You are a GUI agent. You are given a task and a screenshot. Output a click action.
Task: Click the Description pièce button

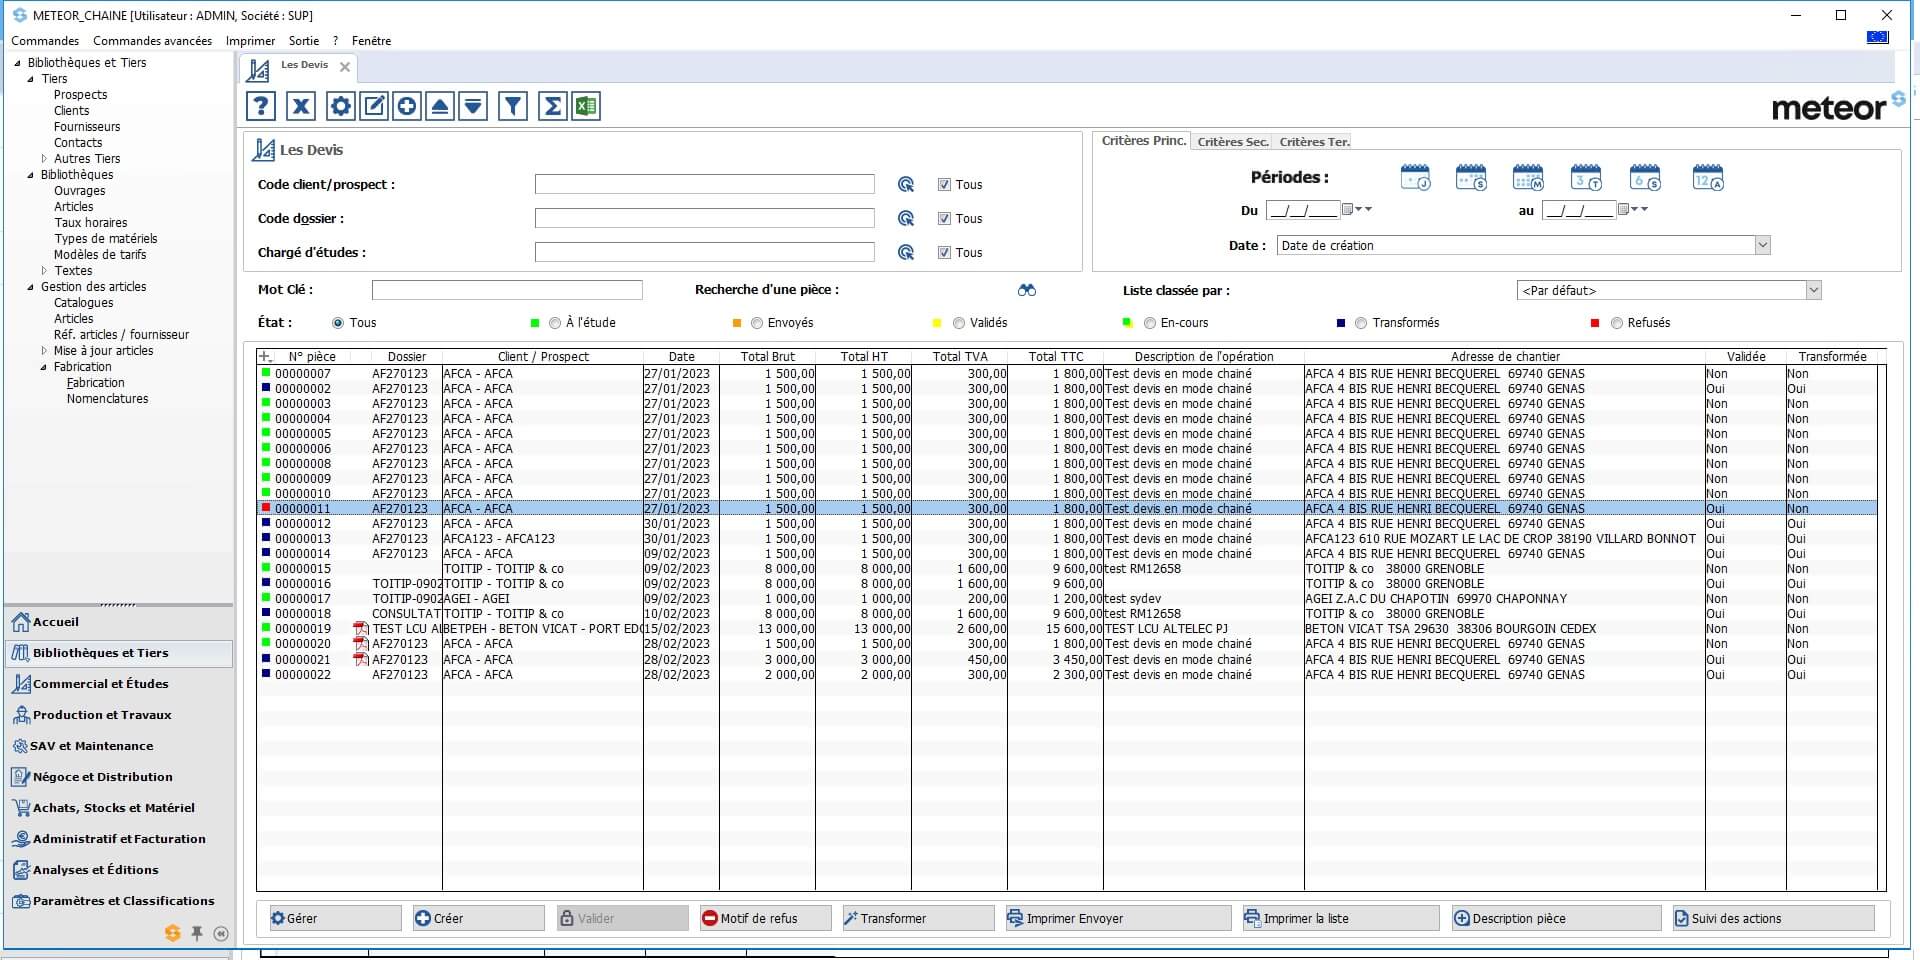pos(1556,918)
